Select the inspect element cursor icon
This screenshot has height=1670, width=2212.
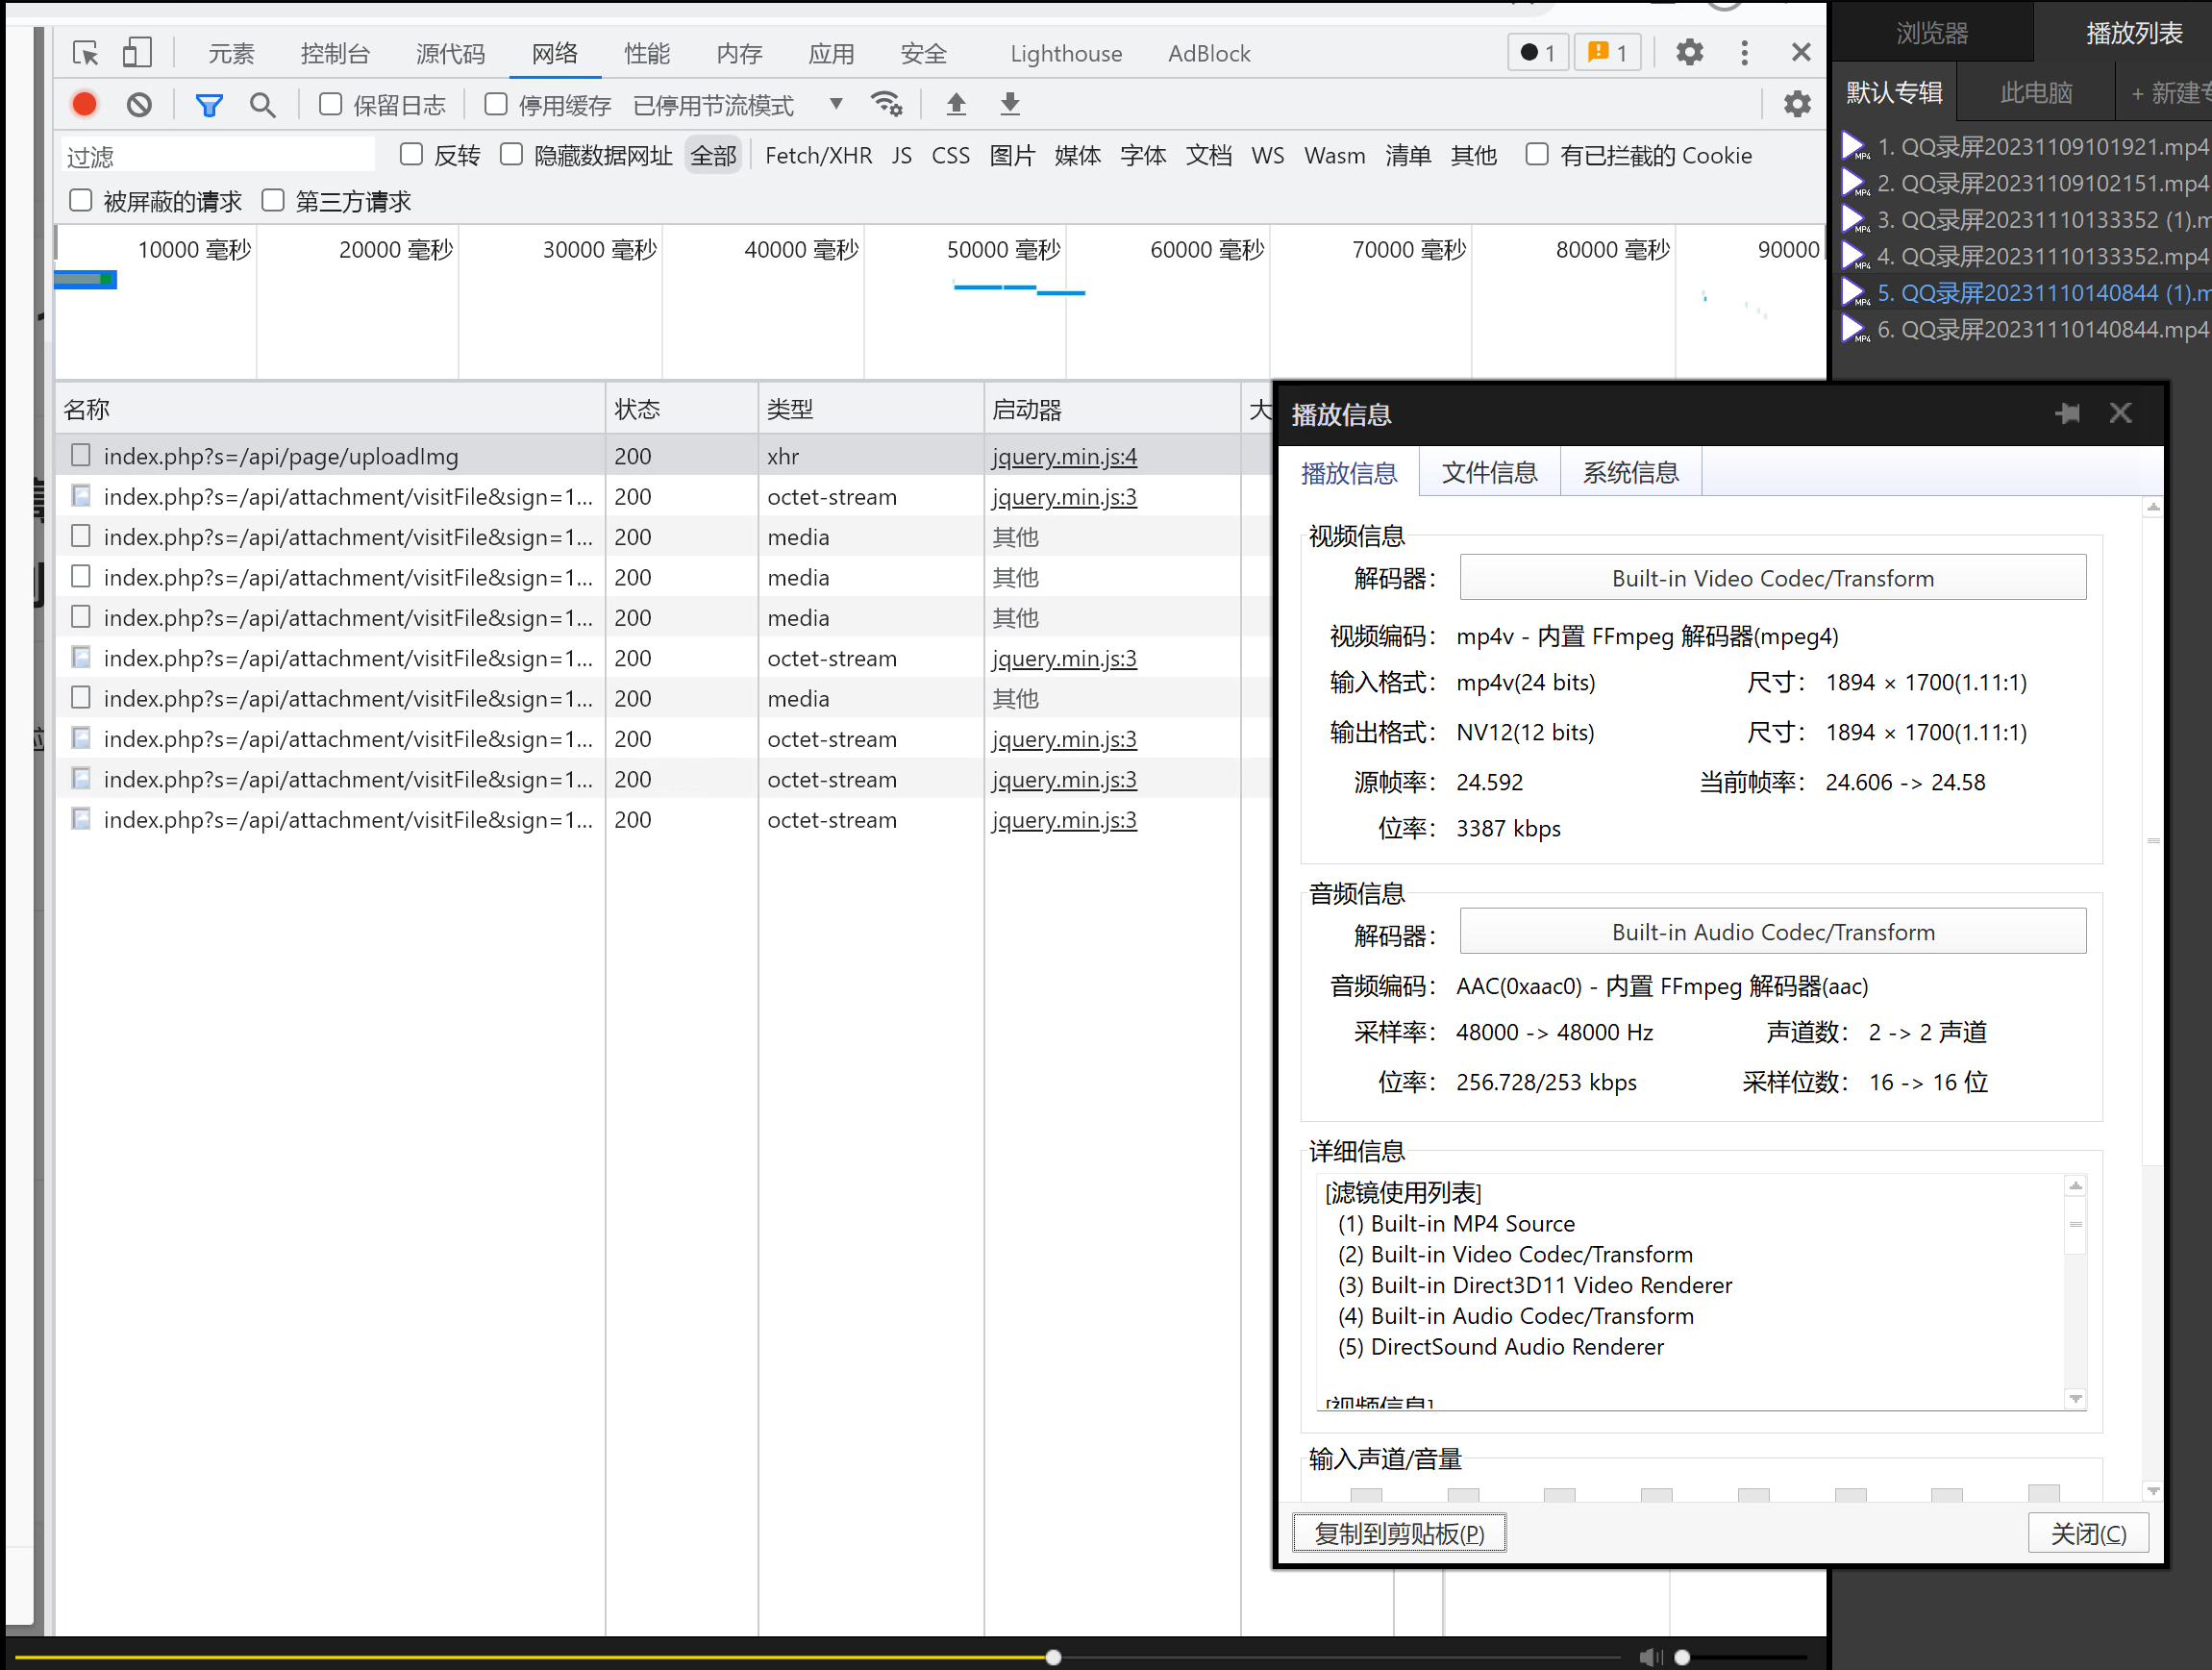point(85,52)
